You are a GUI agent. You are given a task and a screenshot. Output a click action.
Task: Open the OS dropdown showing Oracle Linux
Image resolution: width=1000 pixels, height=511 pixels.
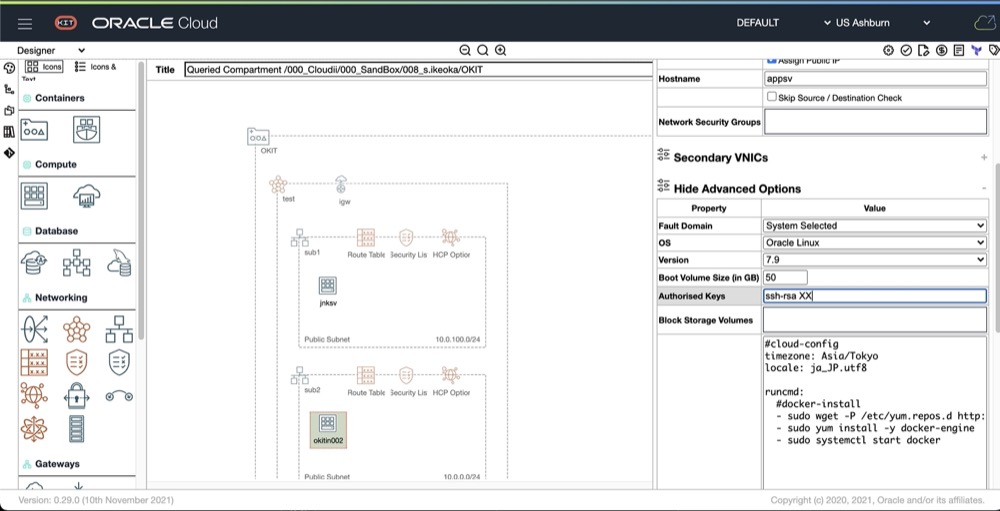(874, 242)
